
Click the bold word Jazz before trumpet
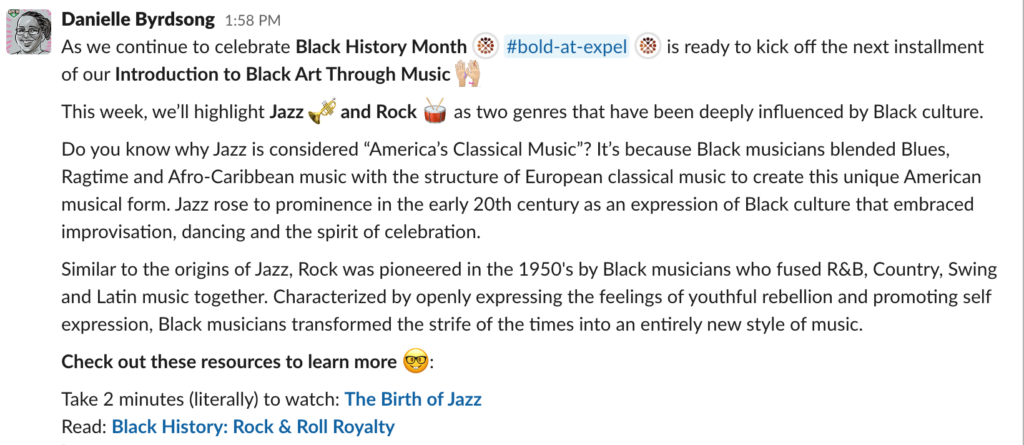click(286, 112)
